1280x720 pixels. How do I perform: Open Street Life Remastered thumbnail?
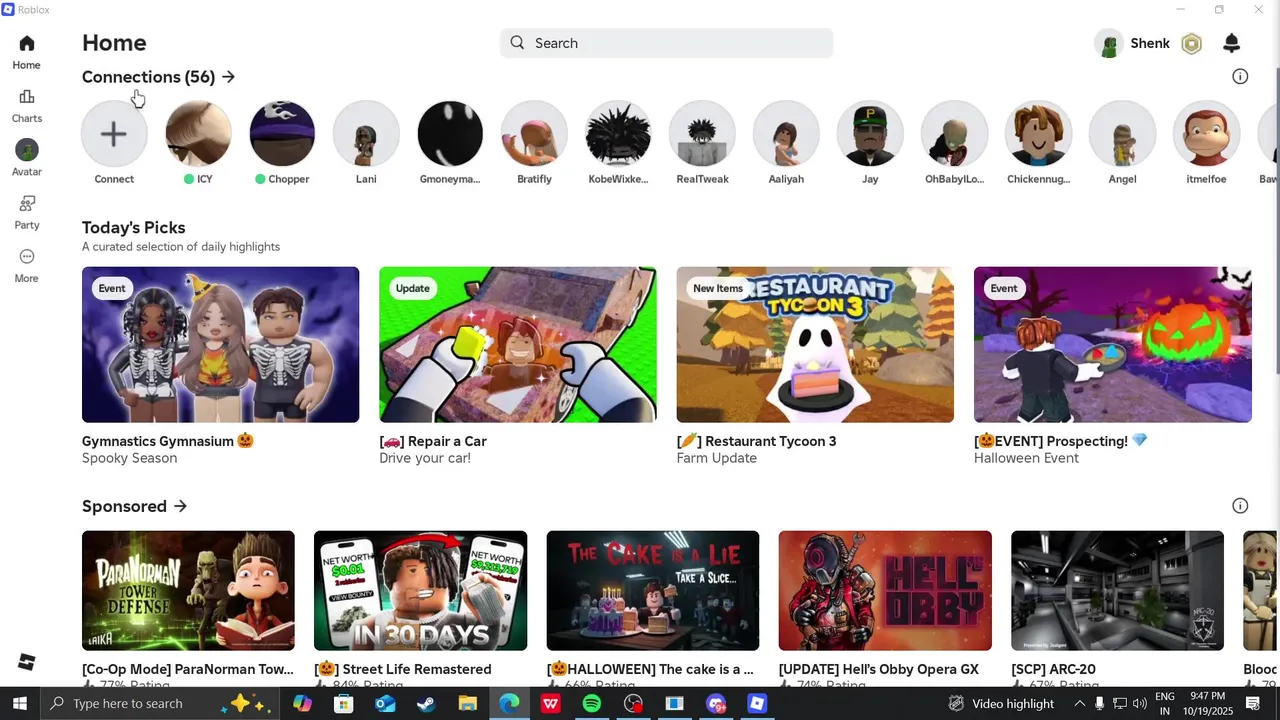coord(420,591)
